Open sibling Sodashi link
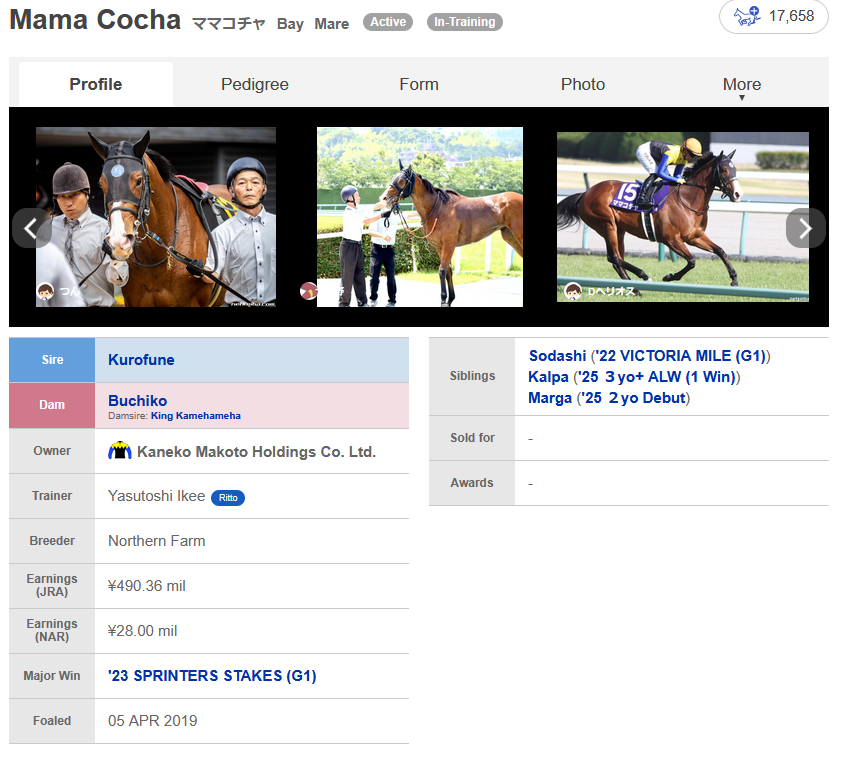The image size is (841, 762). (x=557, y=356)
